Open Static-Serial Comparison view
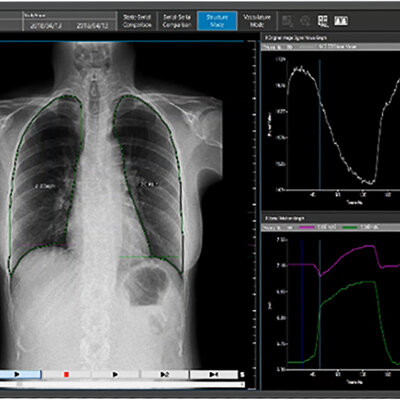The height and width of the screenshot is (400, 400). pyautogui.click(x=137, y=21)
